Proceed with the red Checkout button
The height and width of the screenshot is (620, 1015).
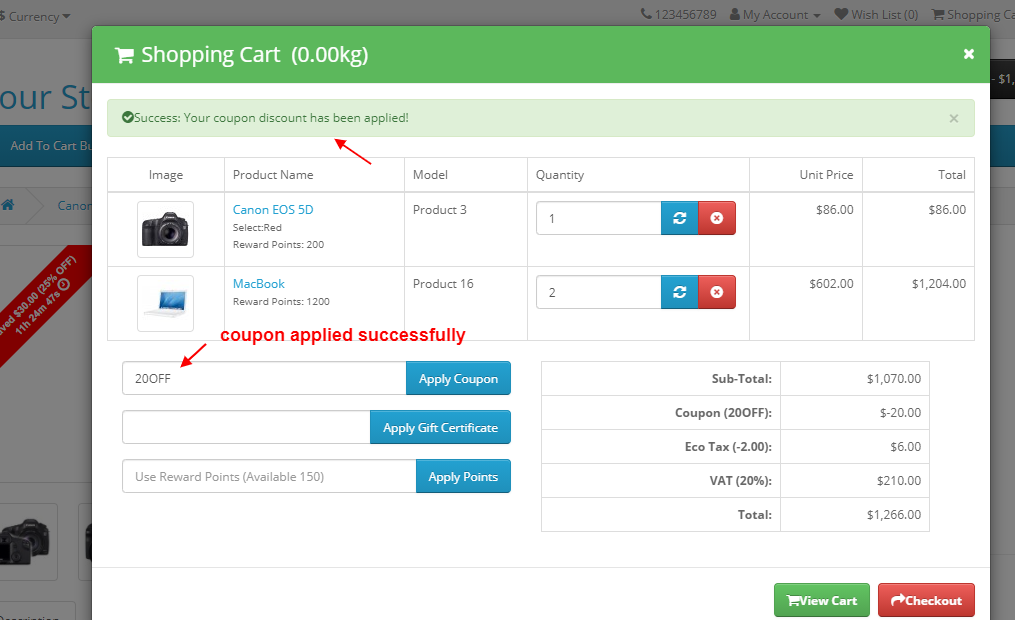(x=925, y=600)
